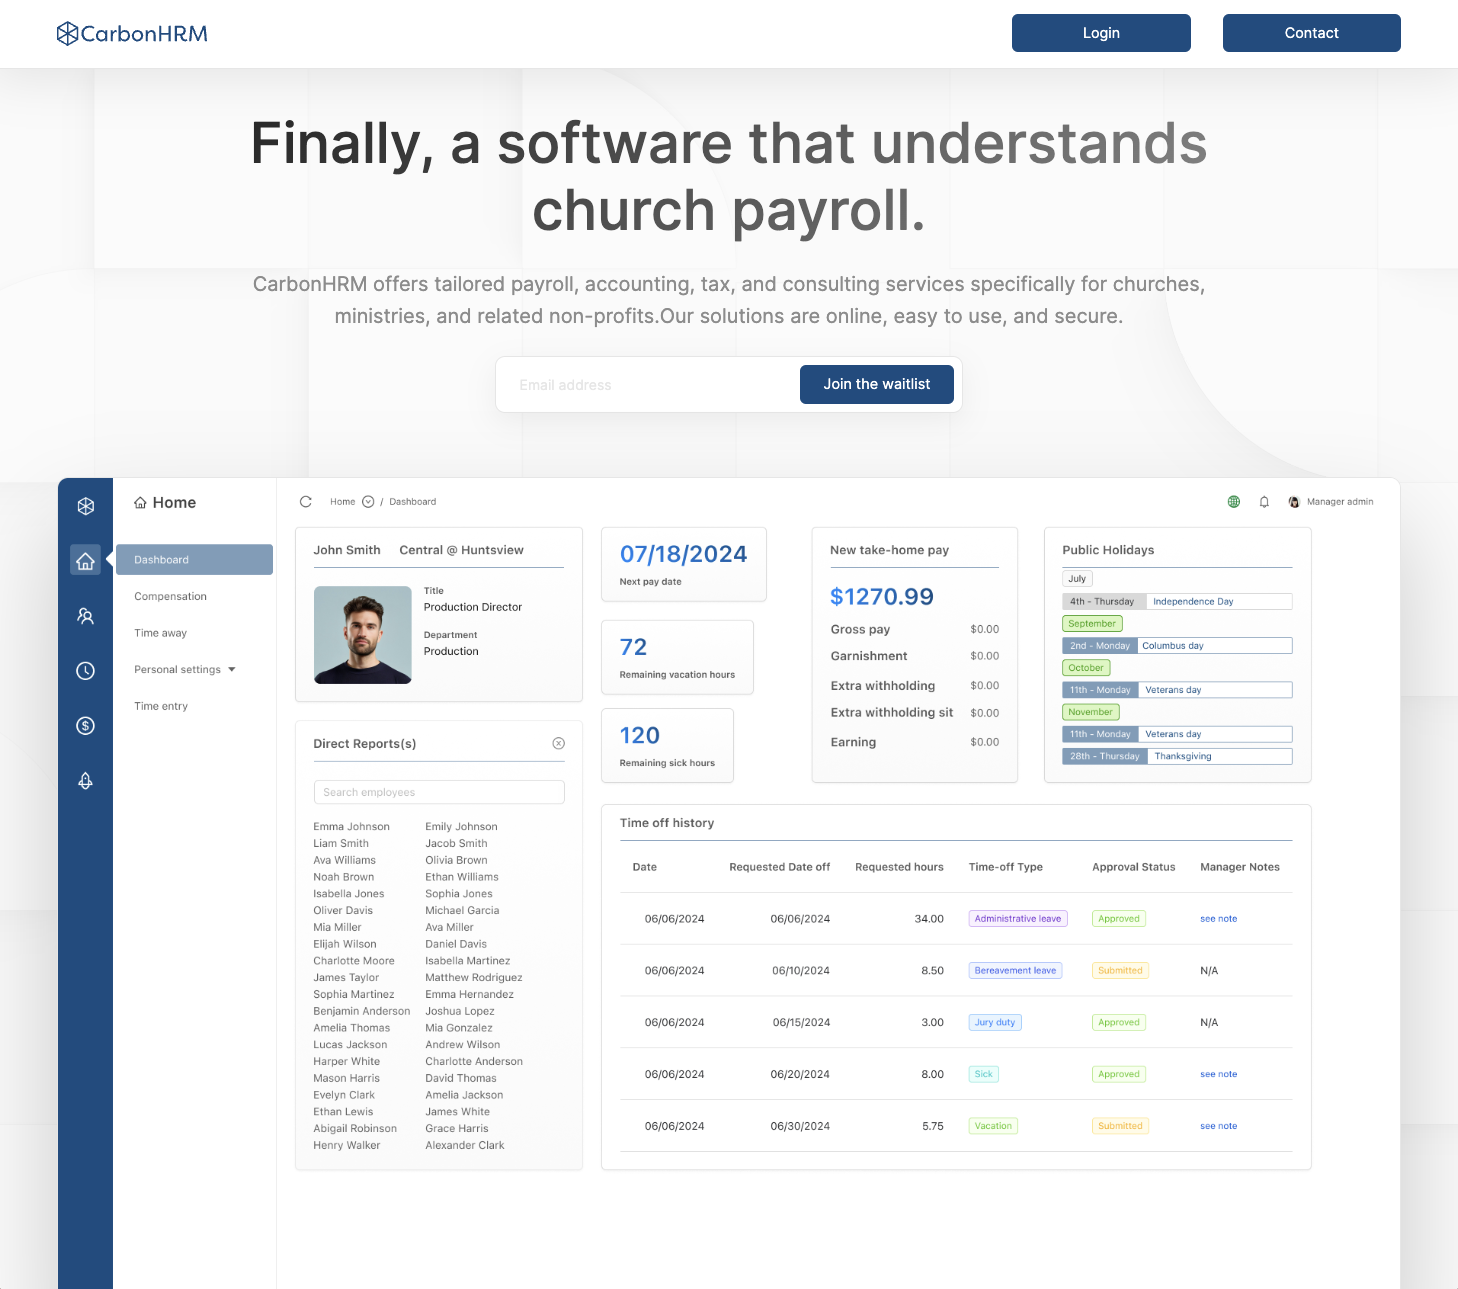1458x1289 pixels.
Task: Click the Sick type tag
Action: click(x=984, y=1075)
